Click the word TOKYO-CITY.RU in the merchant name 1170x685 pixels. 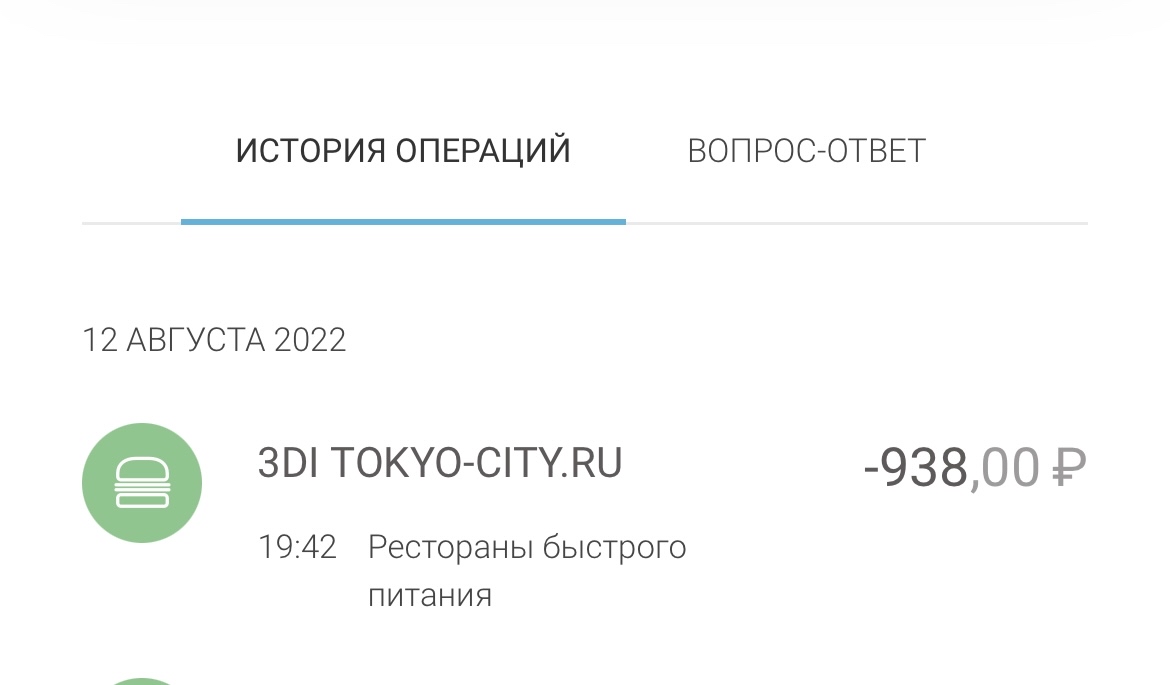476,463
